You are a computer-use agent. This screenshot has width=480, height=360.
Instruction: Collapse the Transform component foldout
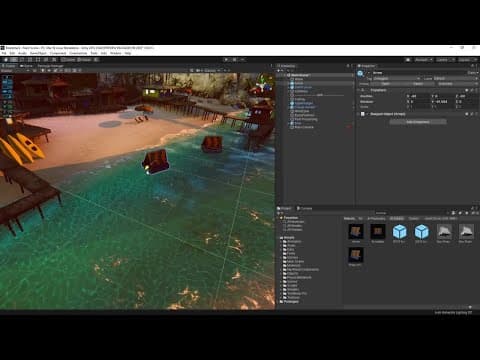pyautogui.click(x=359, y=90)
